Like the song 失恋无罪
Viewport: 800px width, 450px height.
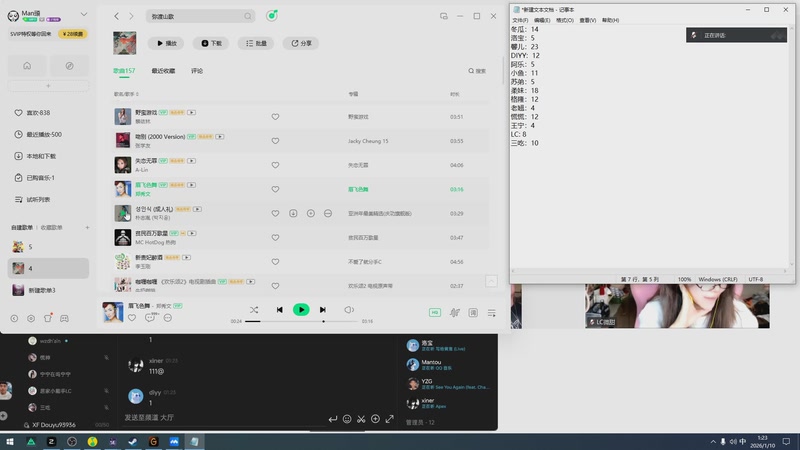coord(275,165)
